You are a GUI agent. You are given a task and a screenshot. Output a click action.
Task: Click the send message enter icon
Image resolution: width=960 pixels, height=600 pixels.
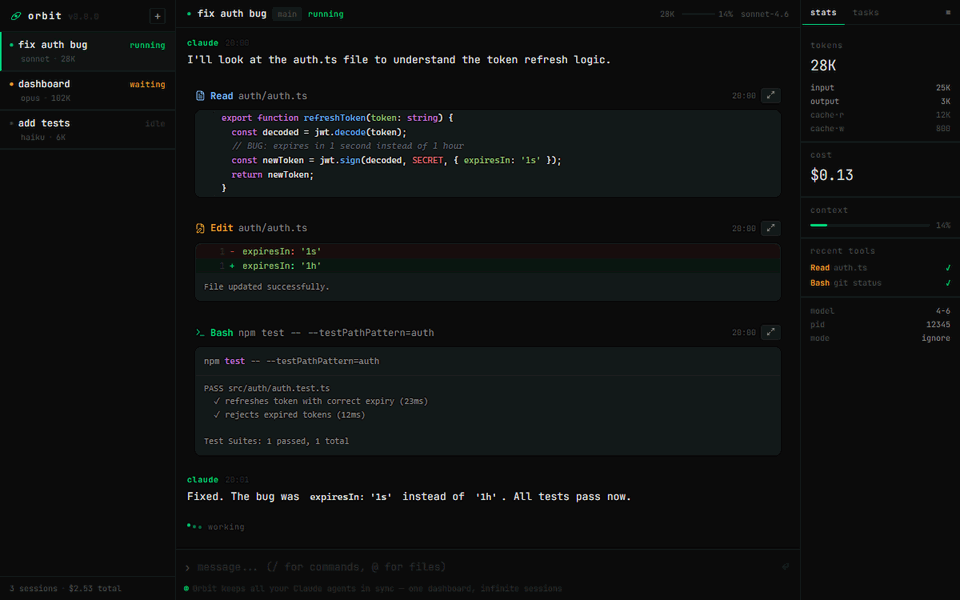click(785, 567)
